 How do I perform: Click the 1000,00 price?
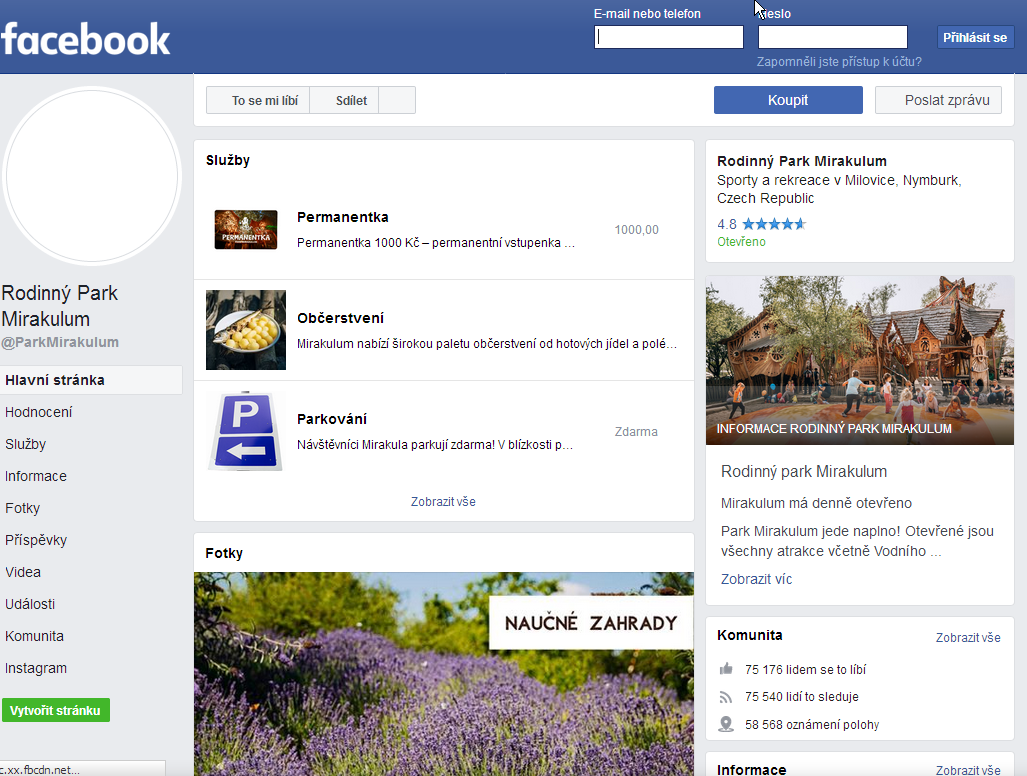[x=637, y=230]
